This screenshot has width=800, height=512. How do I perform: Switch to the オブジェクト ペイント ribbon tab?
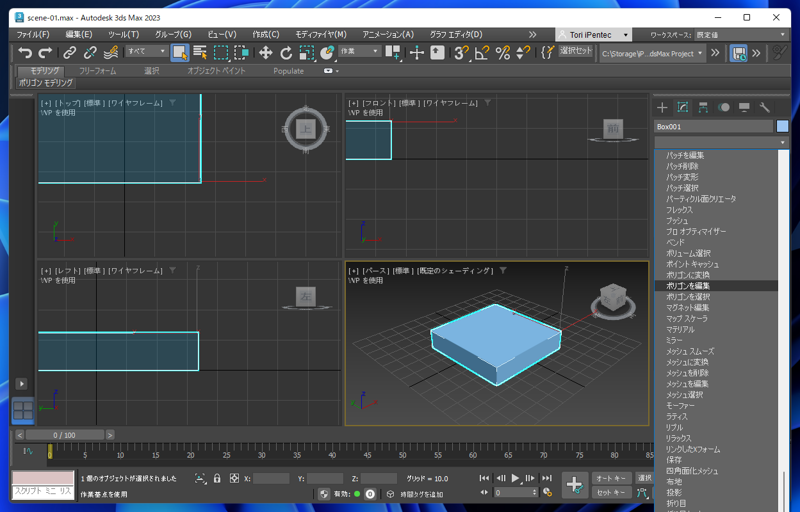(x=216, y=71)
